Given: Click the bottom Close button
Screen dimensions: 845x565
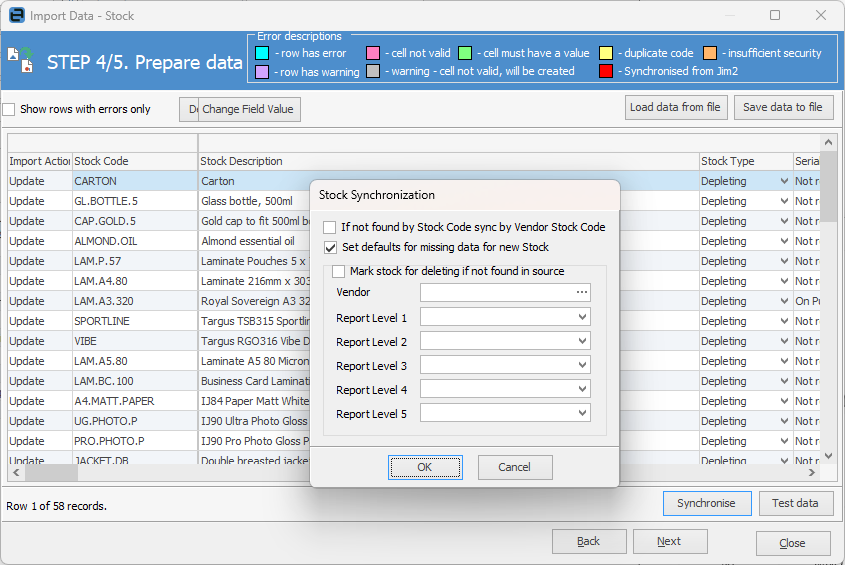Looking at the screenshot, I should coord(793,543).
